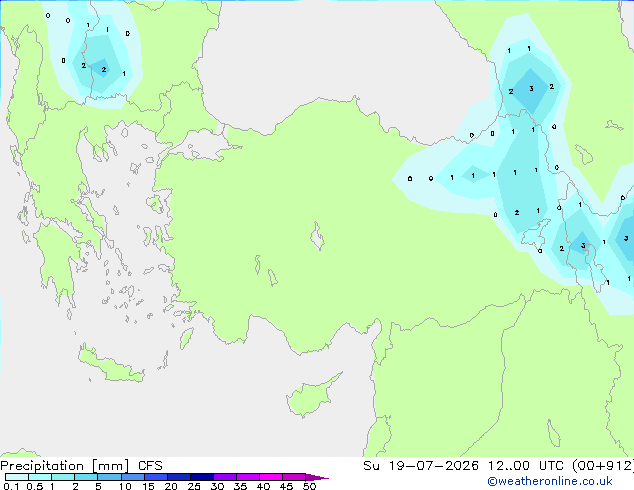
Task: Click the "50" legend scale label
Action: click(x=309, y=486)
